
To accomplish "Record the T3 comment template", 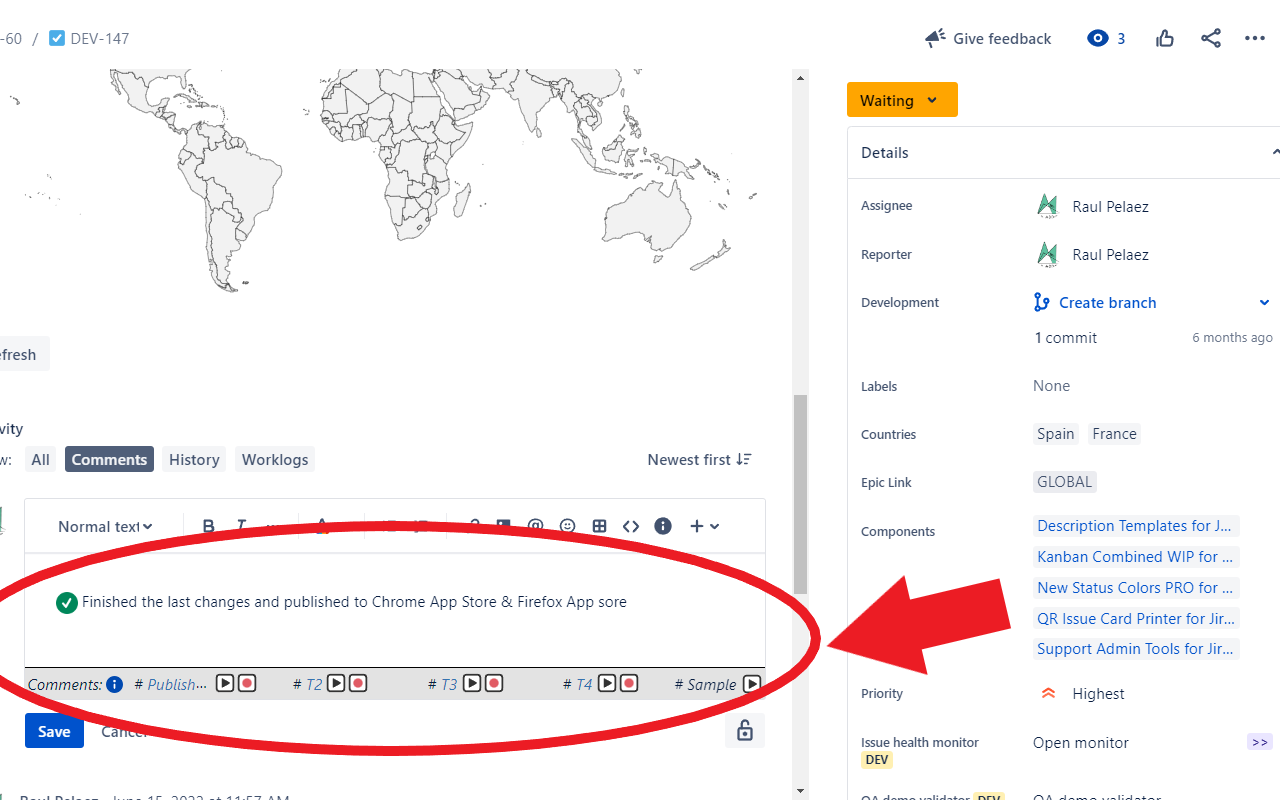I will pos(493,683).
